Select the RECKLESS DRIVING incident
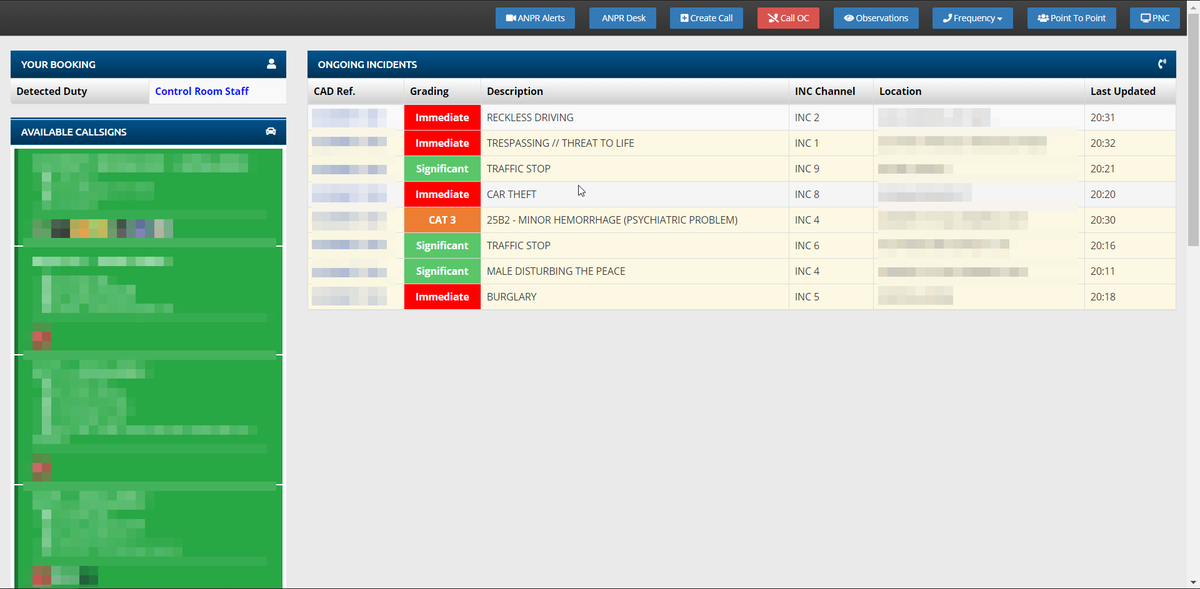The width and height of the screenshot is (1200, 589). 742,117
